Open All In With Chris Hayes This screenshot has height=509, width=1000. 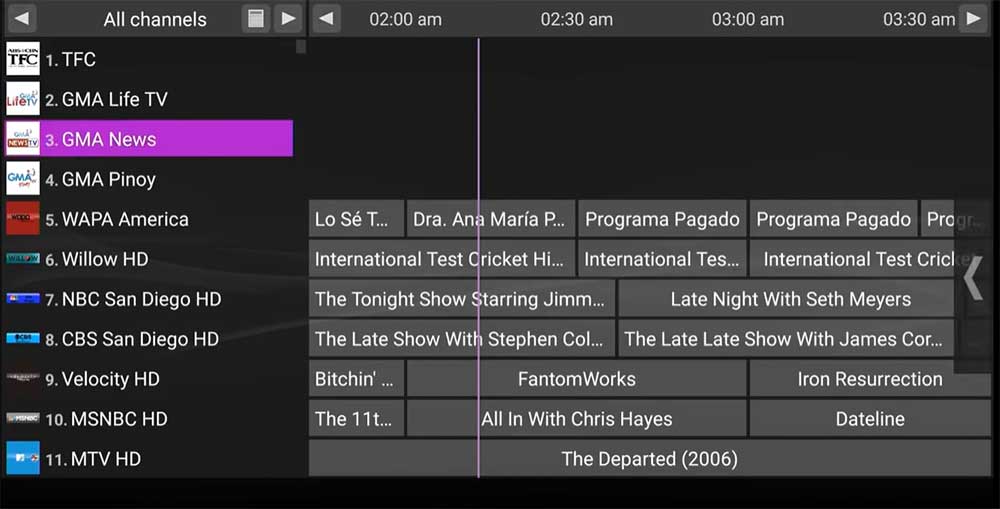(x=577, y=418)
